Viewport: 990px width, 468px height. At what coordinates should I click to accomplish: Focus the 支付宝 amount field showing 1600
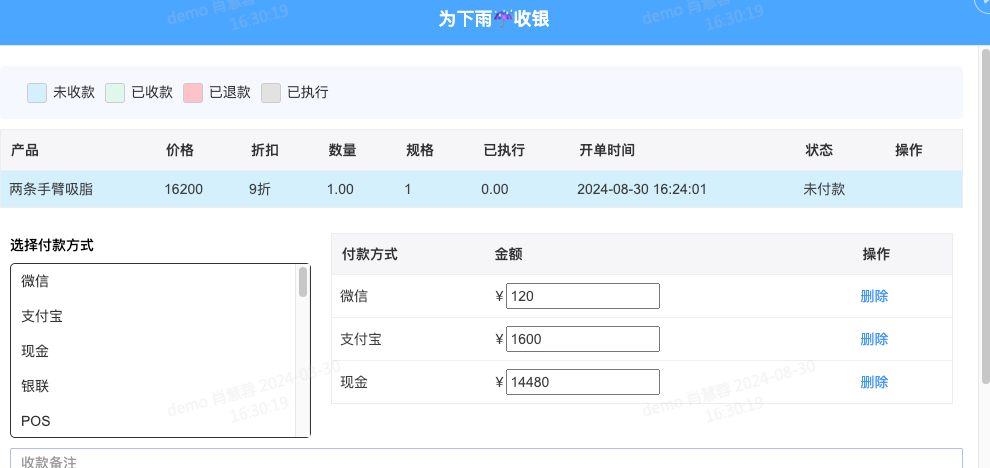click(583, 339)
